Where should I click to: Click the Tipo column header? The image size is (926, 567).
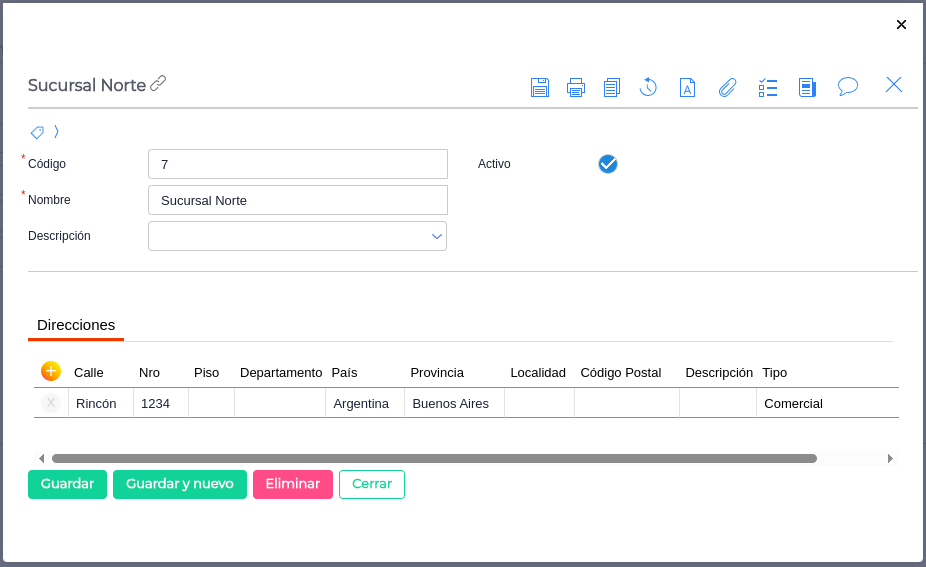[x=774, y=373]
